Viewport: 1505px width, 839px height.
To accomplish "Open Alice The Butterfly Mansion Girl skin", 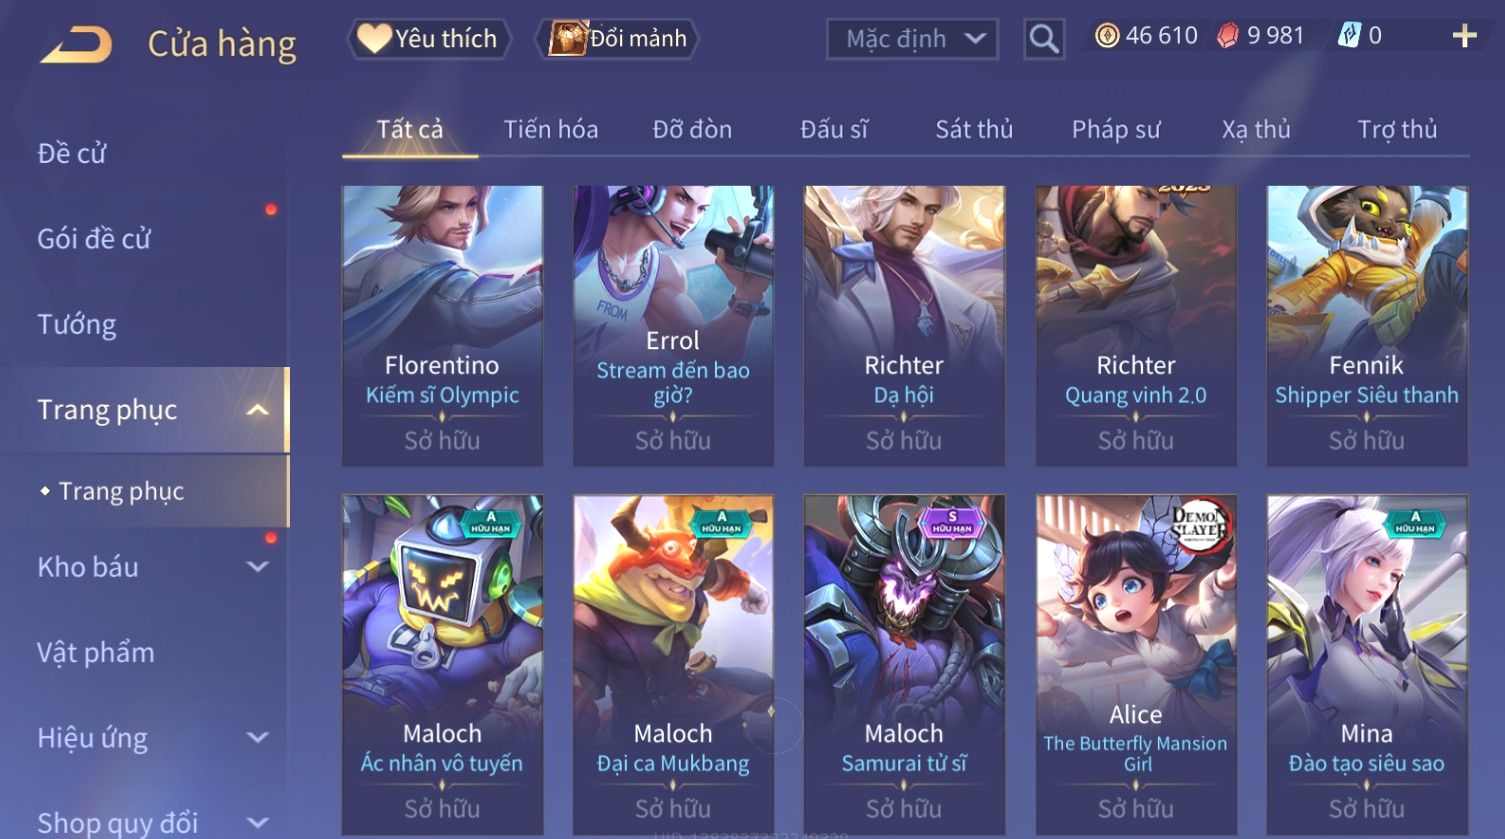I will 1136,665.
